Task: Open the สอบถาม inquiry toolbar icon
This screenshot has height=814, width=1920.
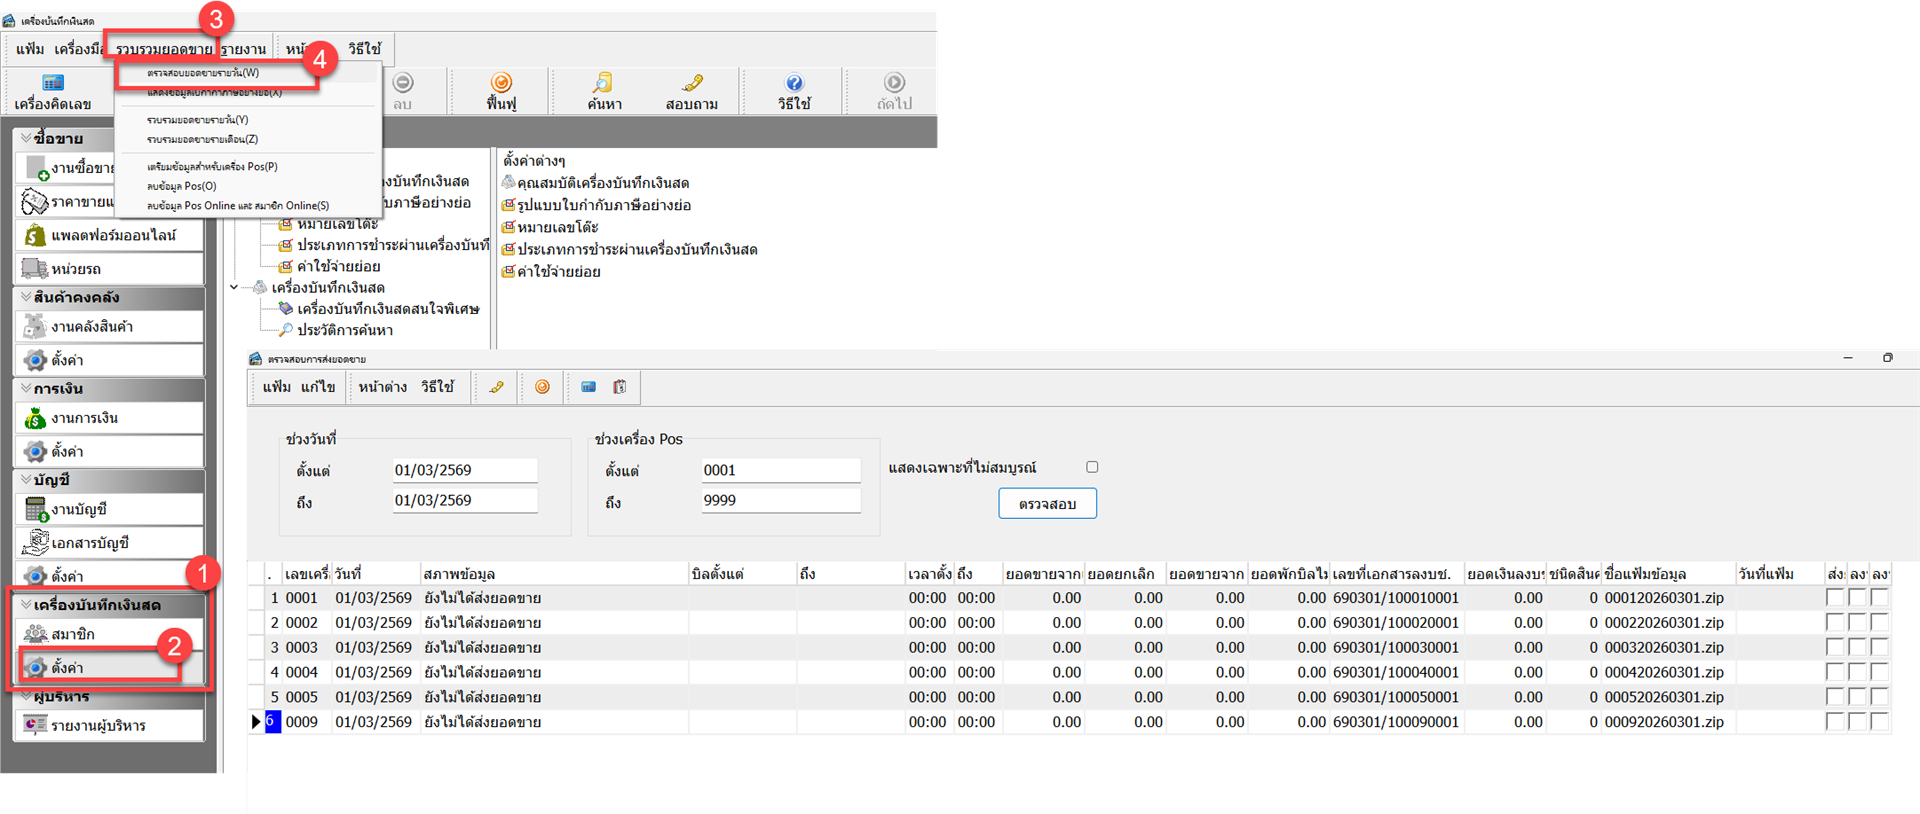Action: (691, 92)
